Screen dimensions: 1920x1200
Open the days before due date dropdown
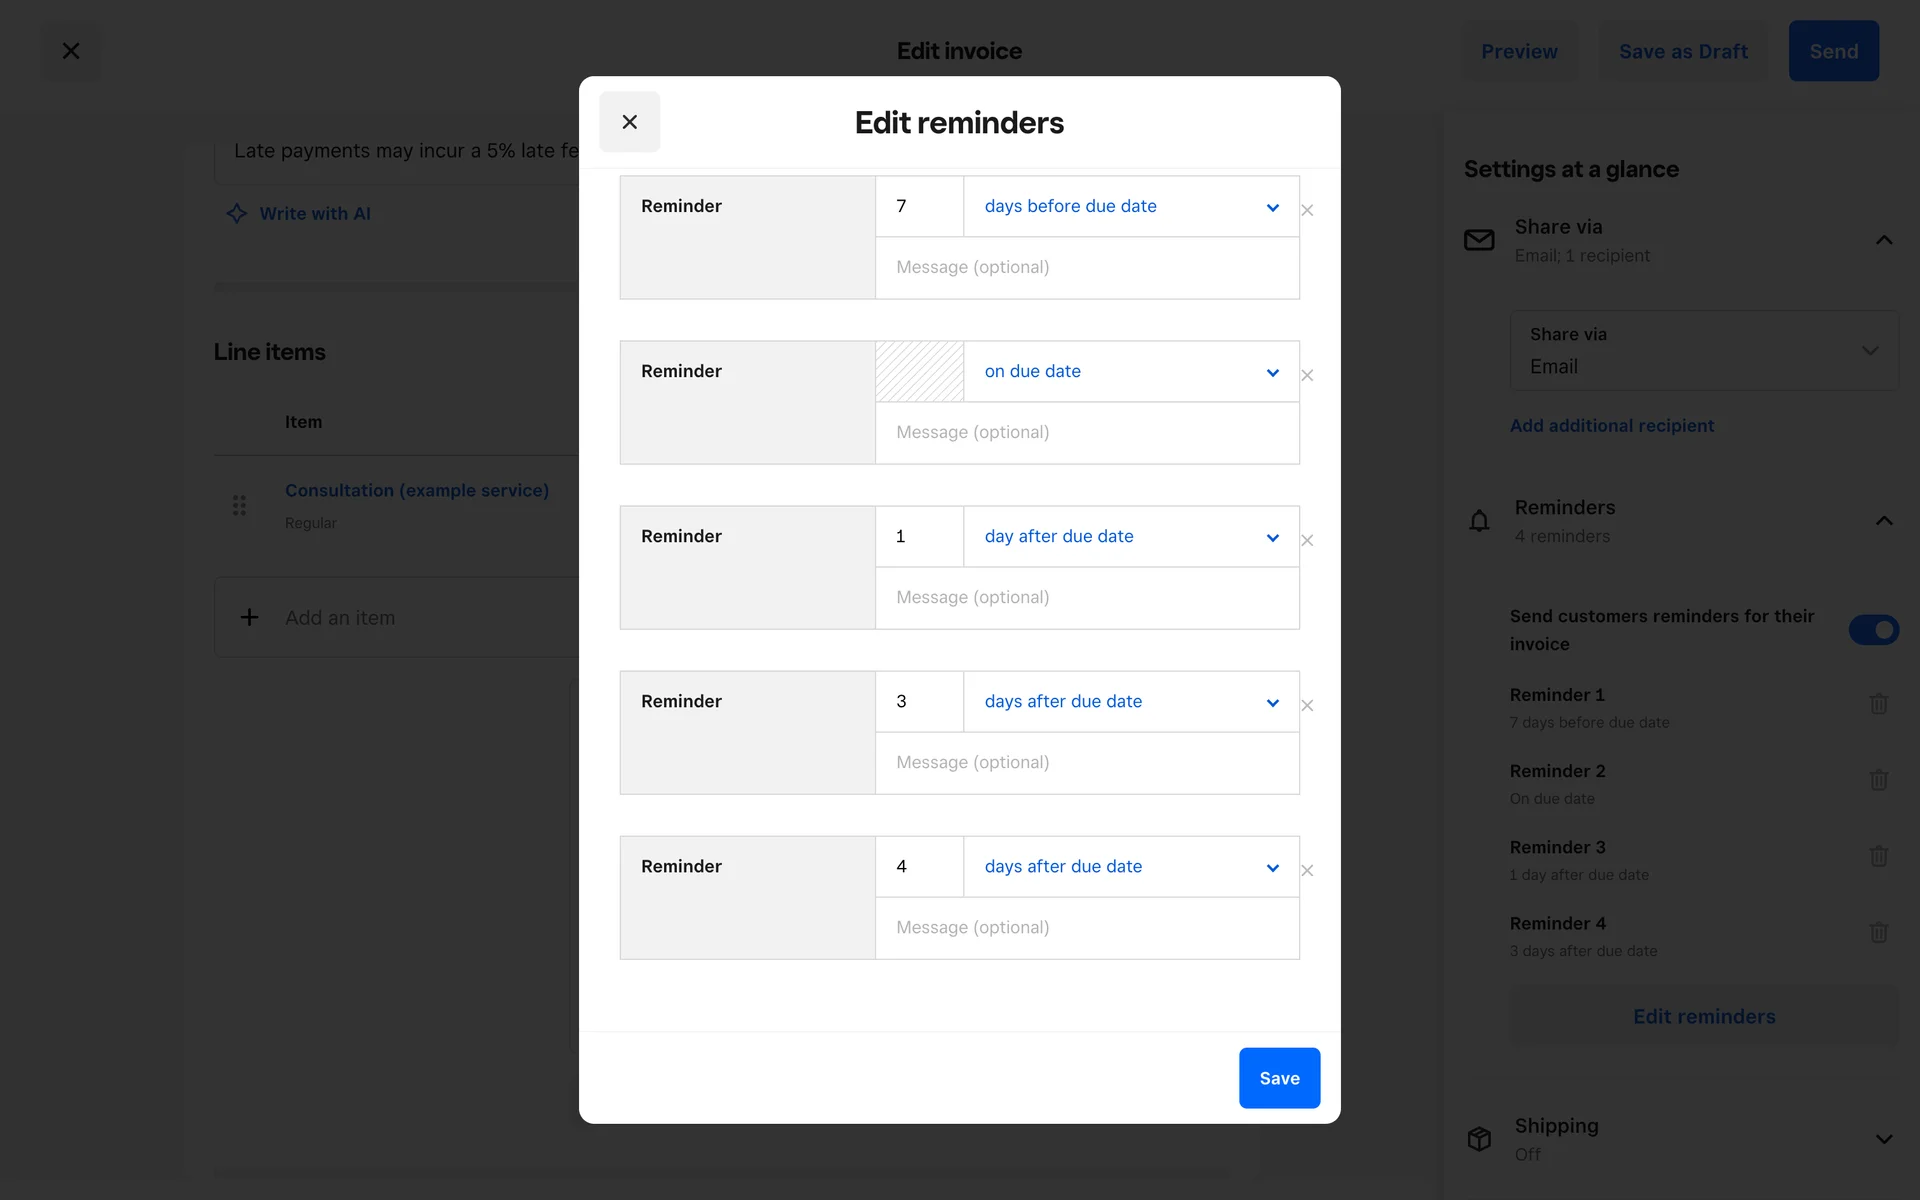pos(1131,206)
